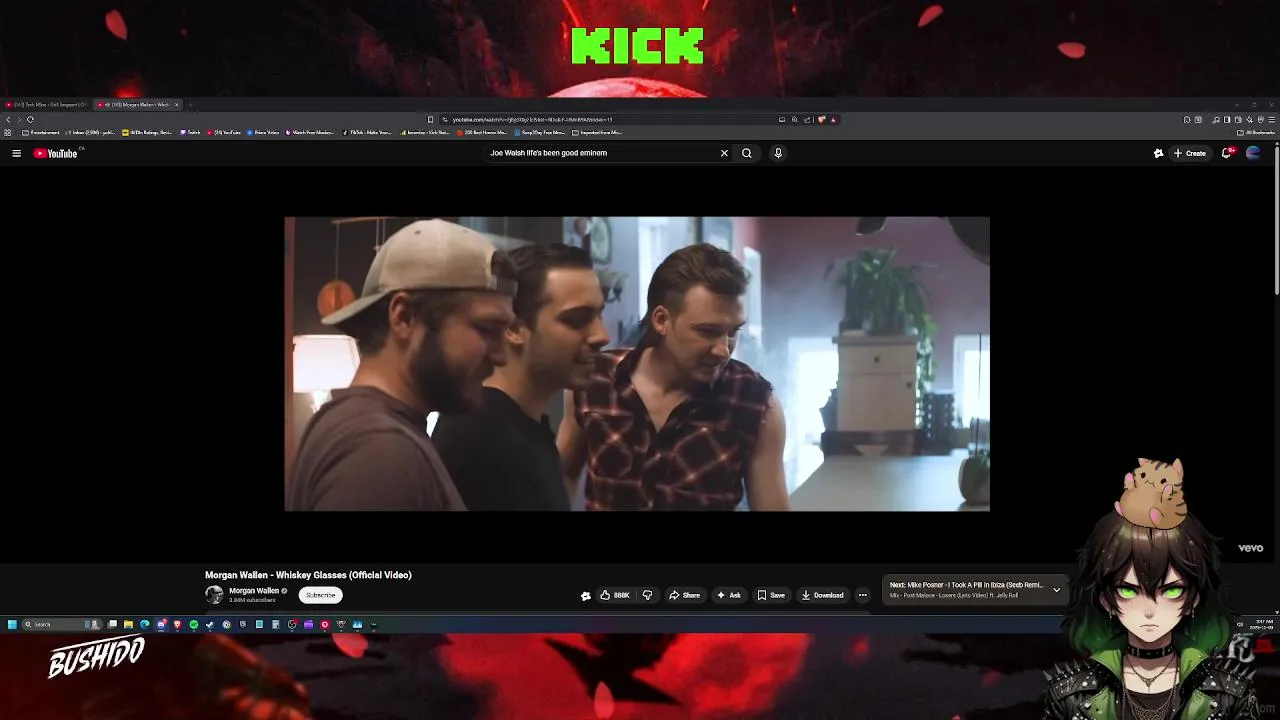Open Brave browser from the taskbar

(x=177, y=624)
